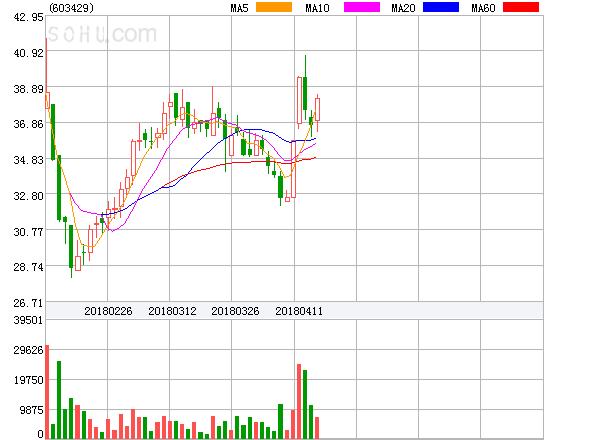Image resolution: width=600 pixels, height=440 pixels.
Task: Click the 20180312 date label
Action: coord(172,311)
